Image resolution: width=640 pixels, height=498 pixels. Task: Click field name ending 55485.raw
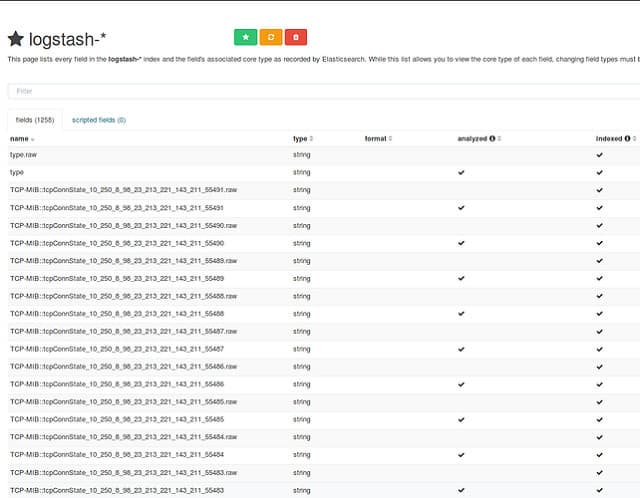coord(123,402)
